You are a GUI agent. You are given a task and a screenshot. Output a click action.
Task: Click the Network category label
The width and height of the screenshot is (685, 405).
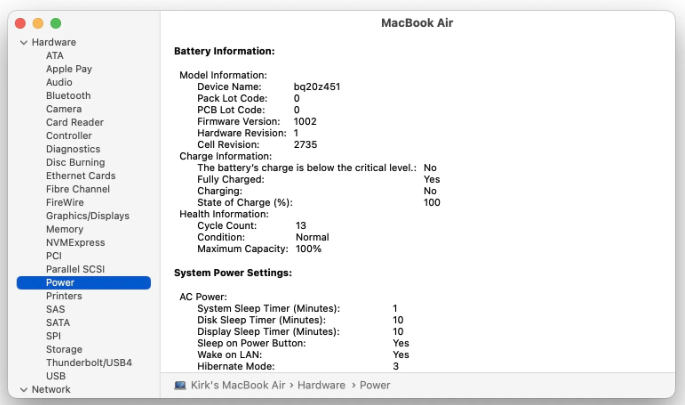(x=51, y=389)
